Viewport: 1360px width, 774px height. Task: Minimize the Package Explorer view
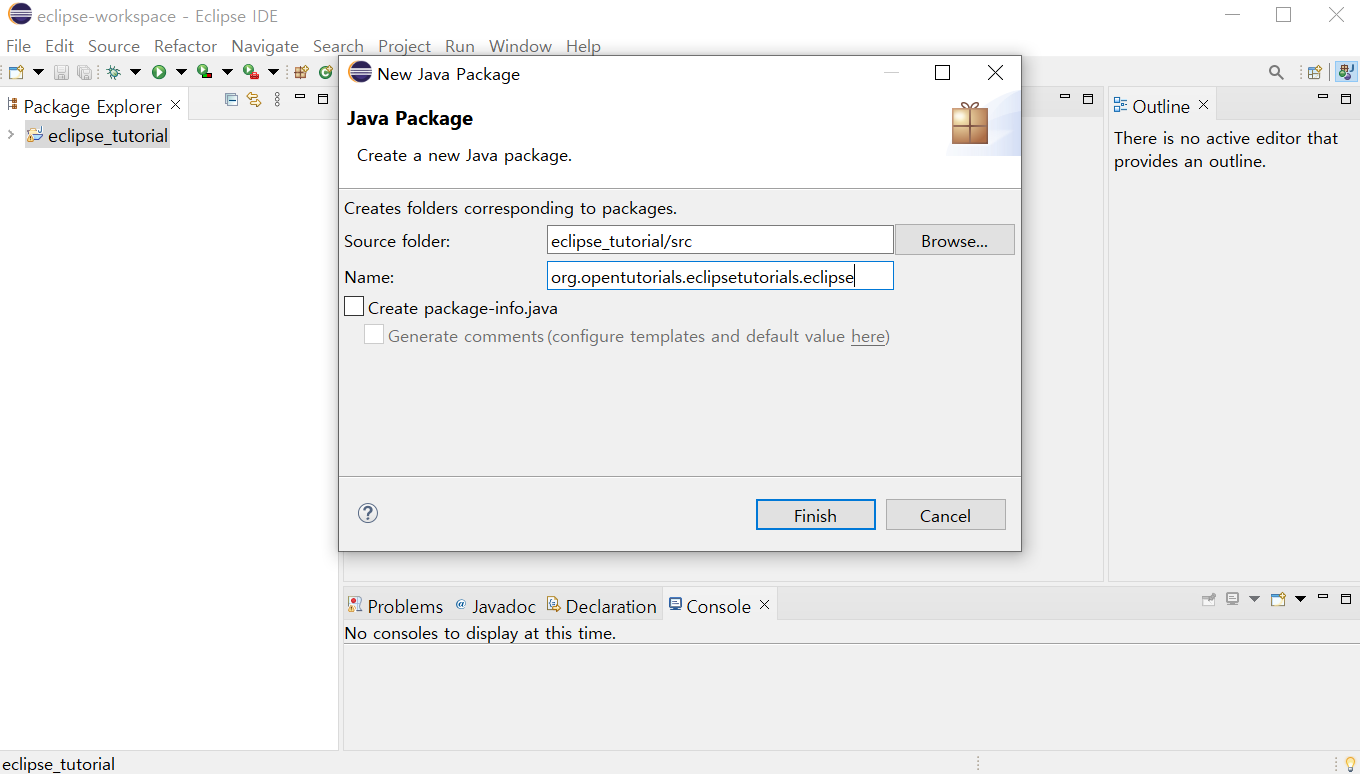point(300,97)
